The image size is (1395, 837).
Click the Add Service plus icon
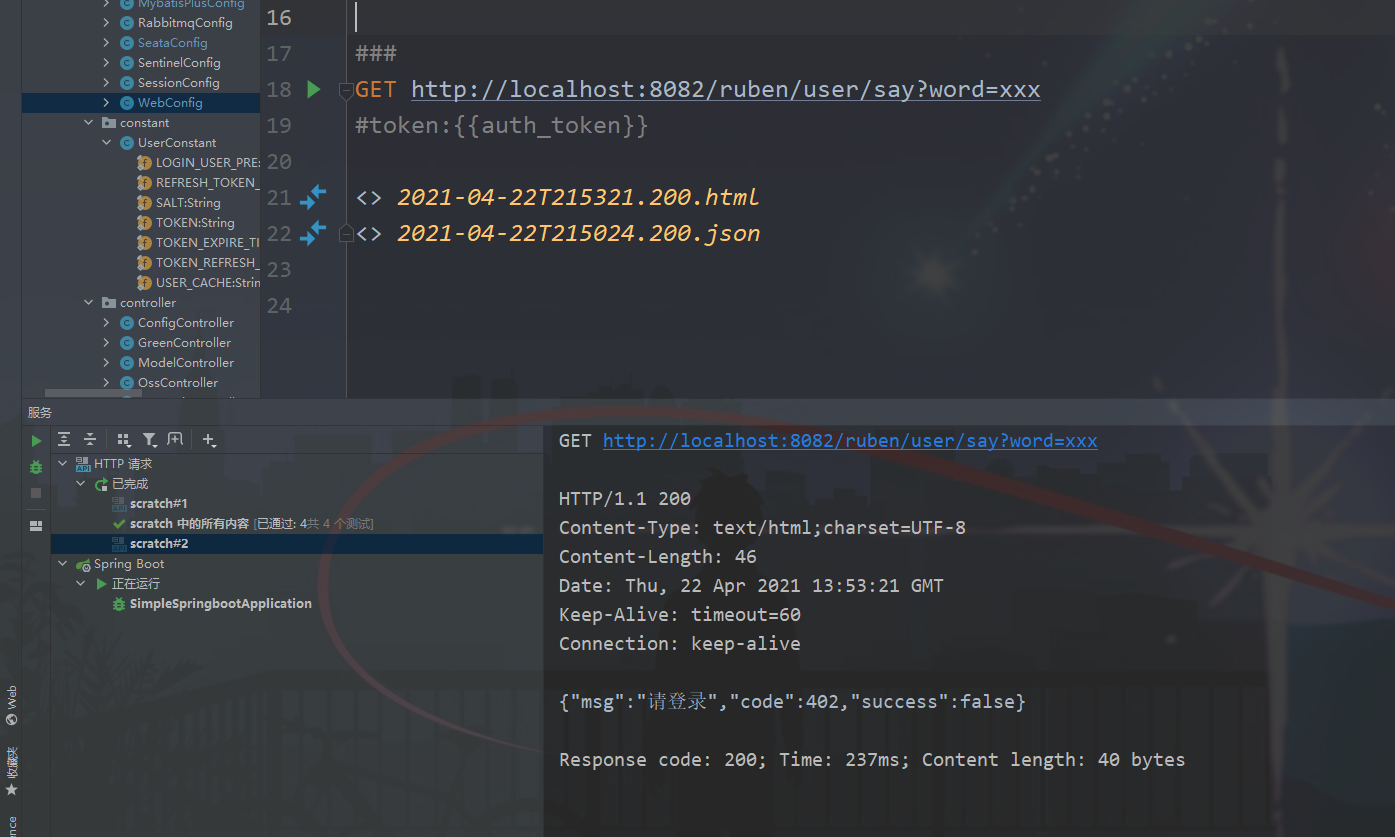point(209,439)
